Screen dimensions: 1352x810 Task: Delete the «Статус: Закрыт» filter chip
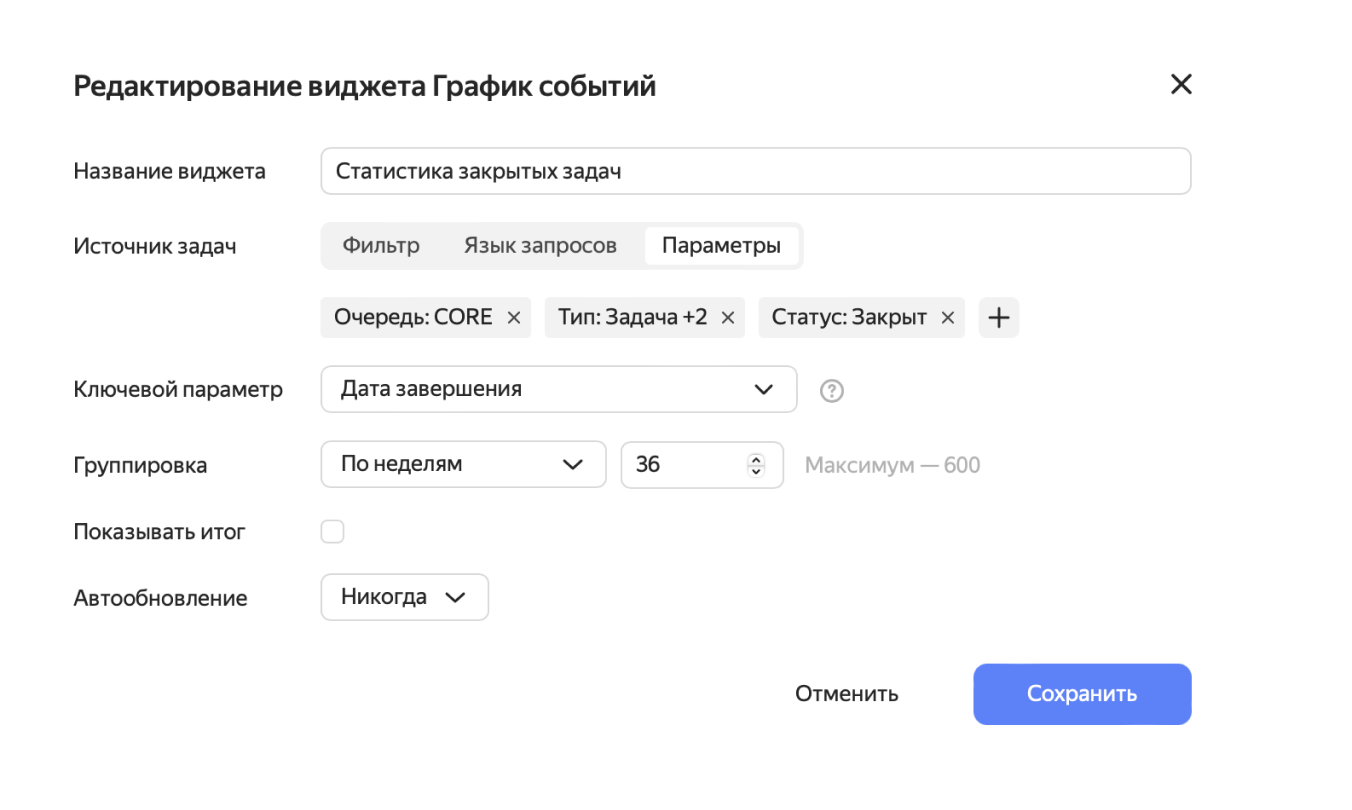(x=946, y=317)
